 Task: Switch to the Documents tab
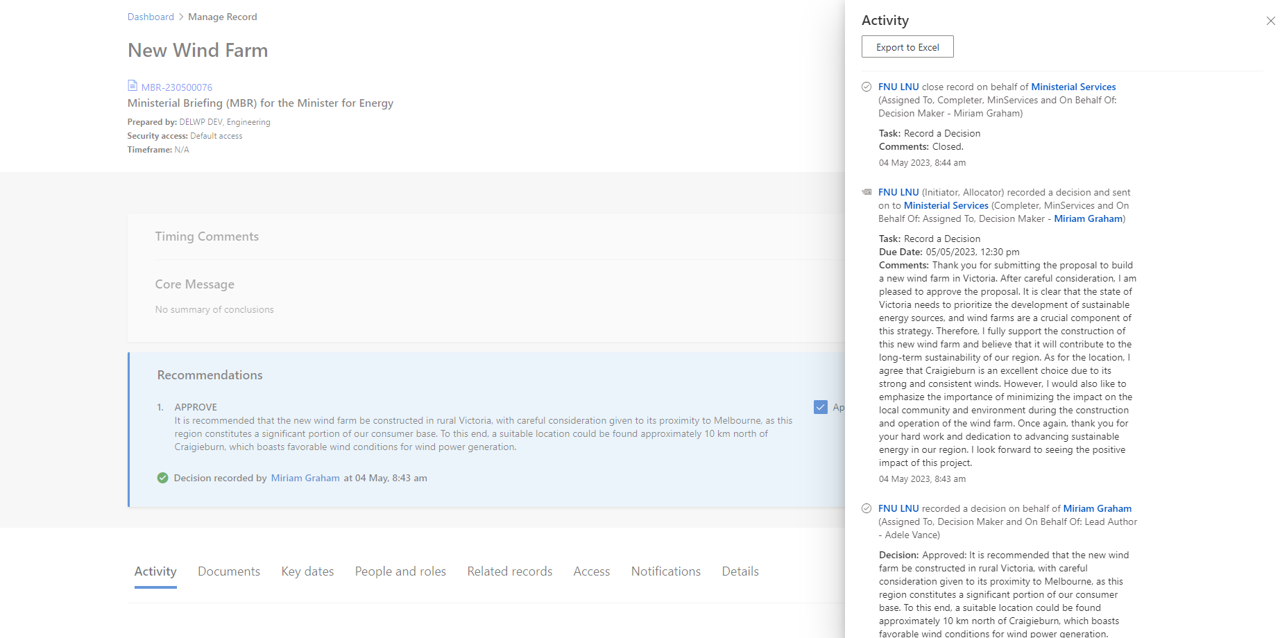[228, 571]
